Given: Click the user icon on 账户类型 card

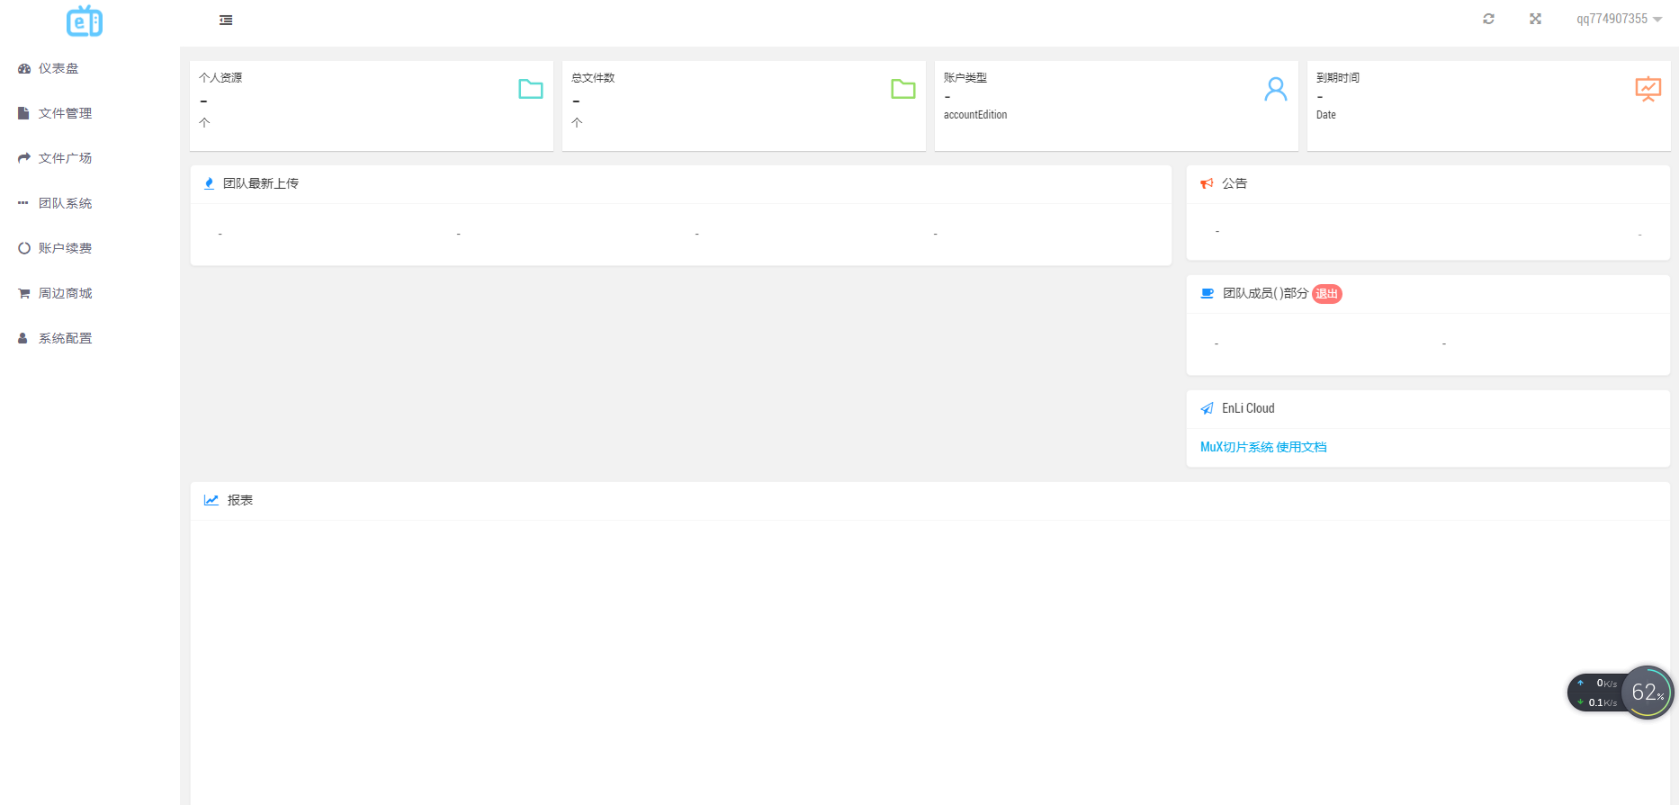Looking at the screenshot, I should (1275, 89).
